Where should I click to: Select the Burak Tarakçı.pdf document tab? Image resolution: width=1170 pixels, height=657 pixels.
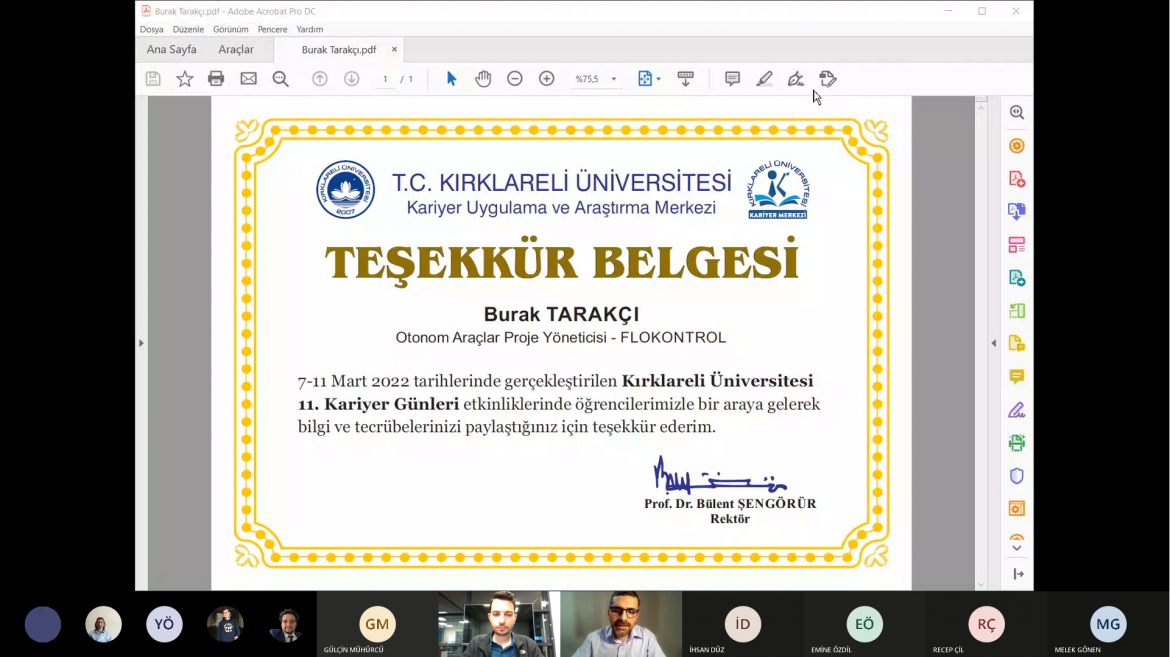pos(339,49)
